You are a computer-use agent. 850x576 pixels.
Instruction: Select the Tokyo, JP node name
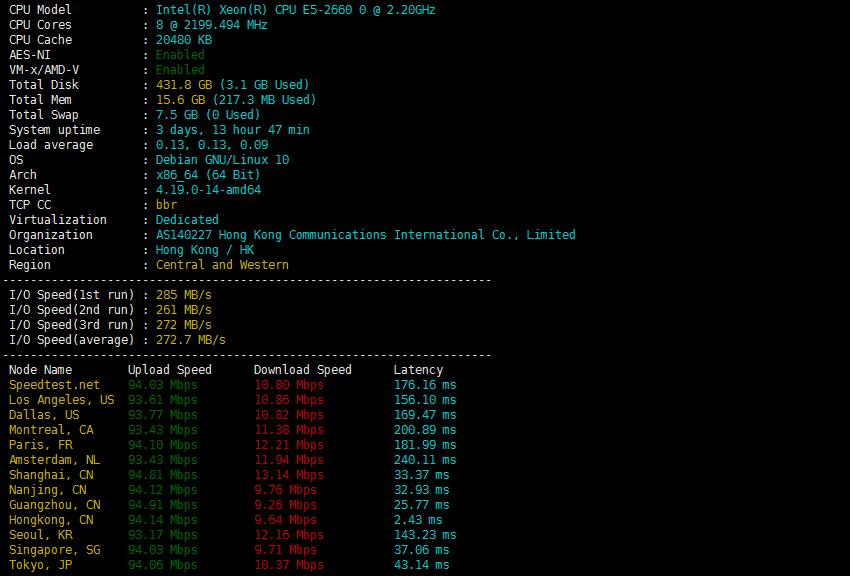pos(41,565)
